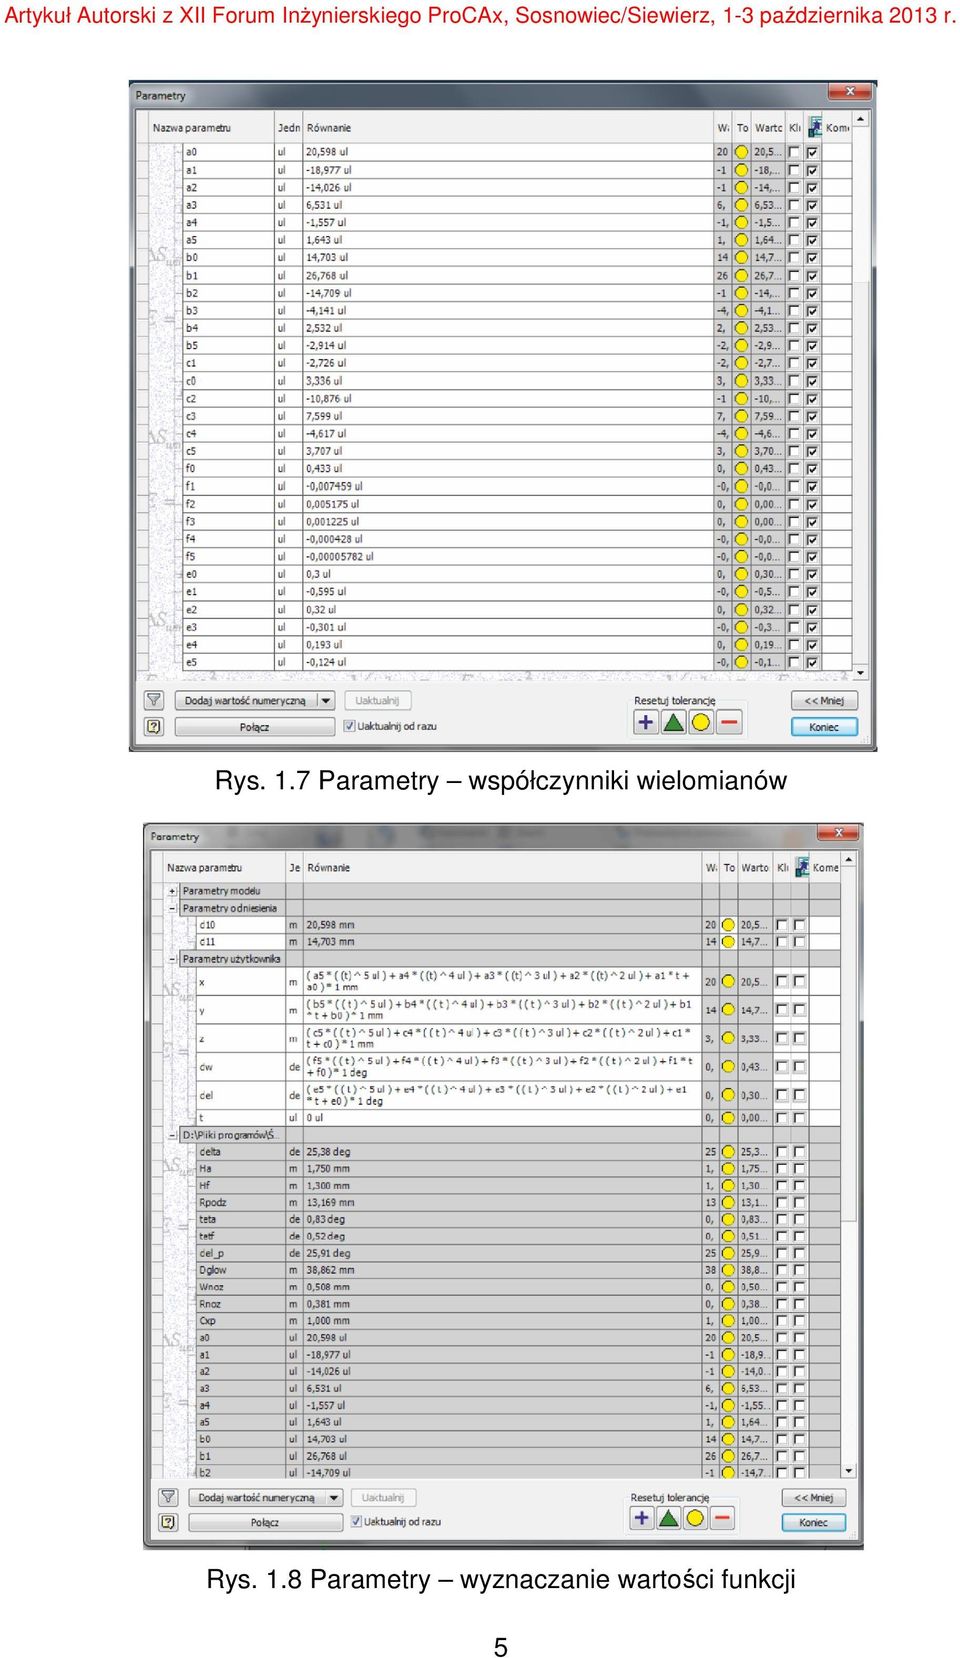
Task: Open 'Dodaj wartość numeryczną' dropdown in Rys. 1.7 dialog
Action: pos(326,701)
